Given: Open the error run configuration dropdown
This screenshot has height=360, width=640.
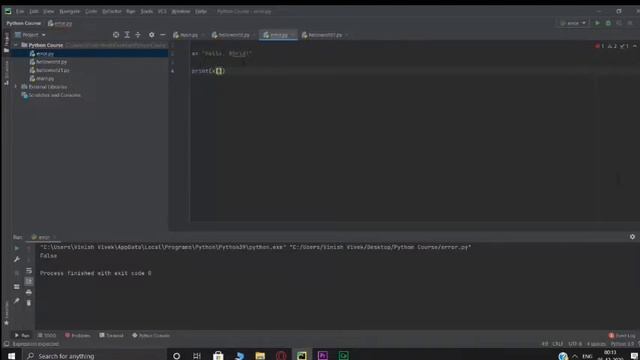Looking at the screenshot, I should point(574,23).
